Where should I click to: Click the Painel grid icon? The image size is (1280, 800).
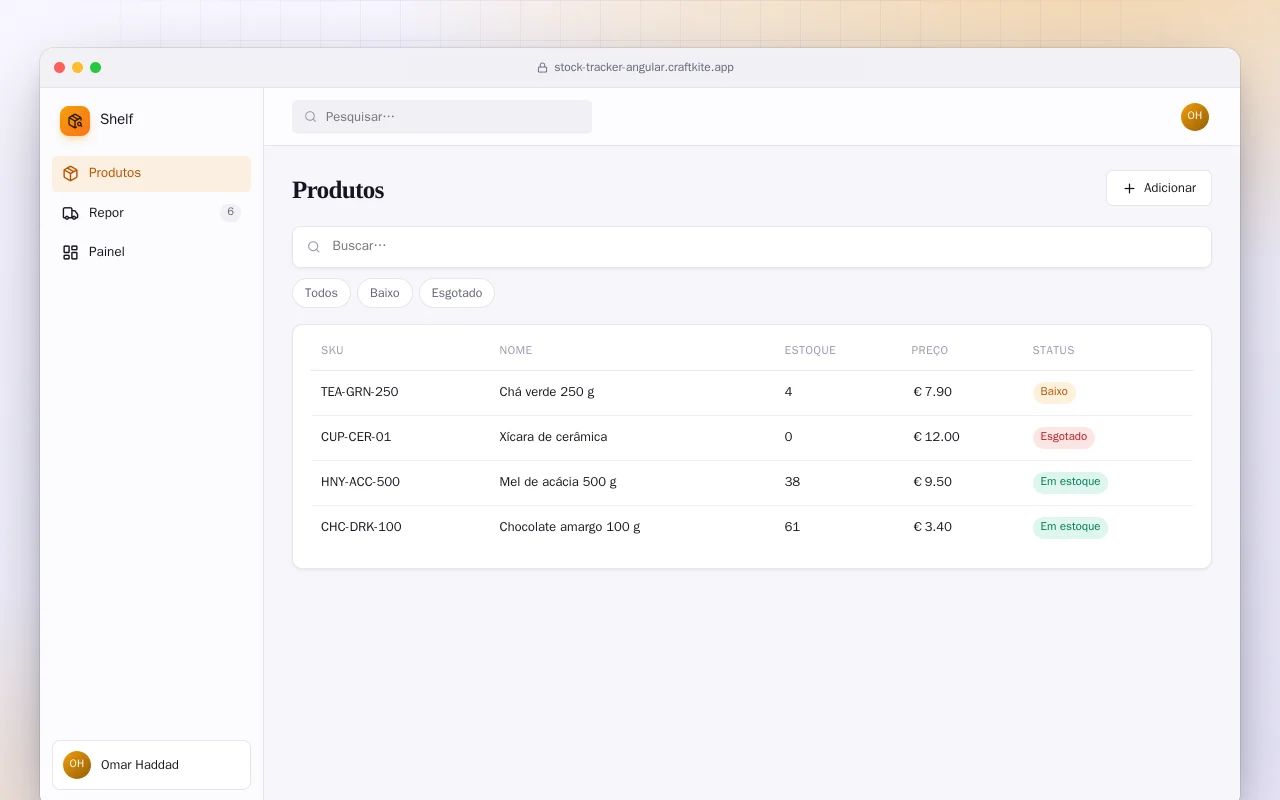tap(70, 252)
